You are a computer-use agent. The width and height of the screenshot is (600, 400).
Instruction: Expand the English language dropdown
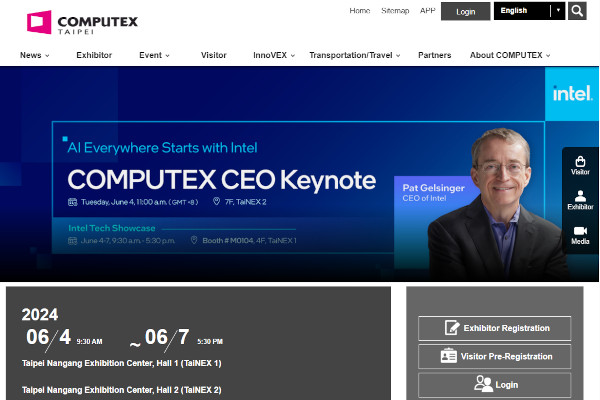[529, 11]
